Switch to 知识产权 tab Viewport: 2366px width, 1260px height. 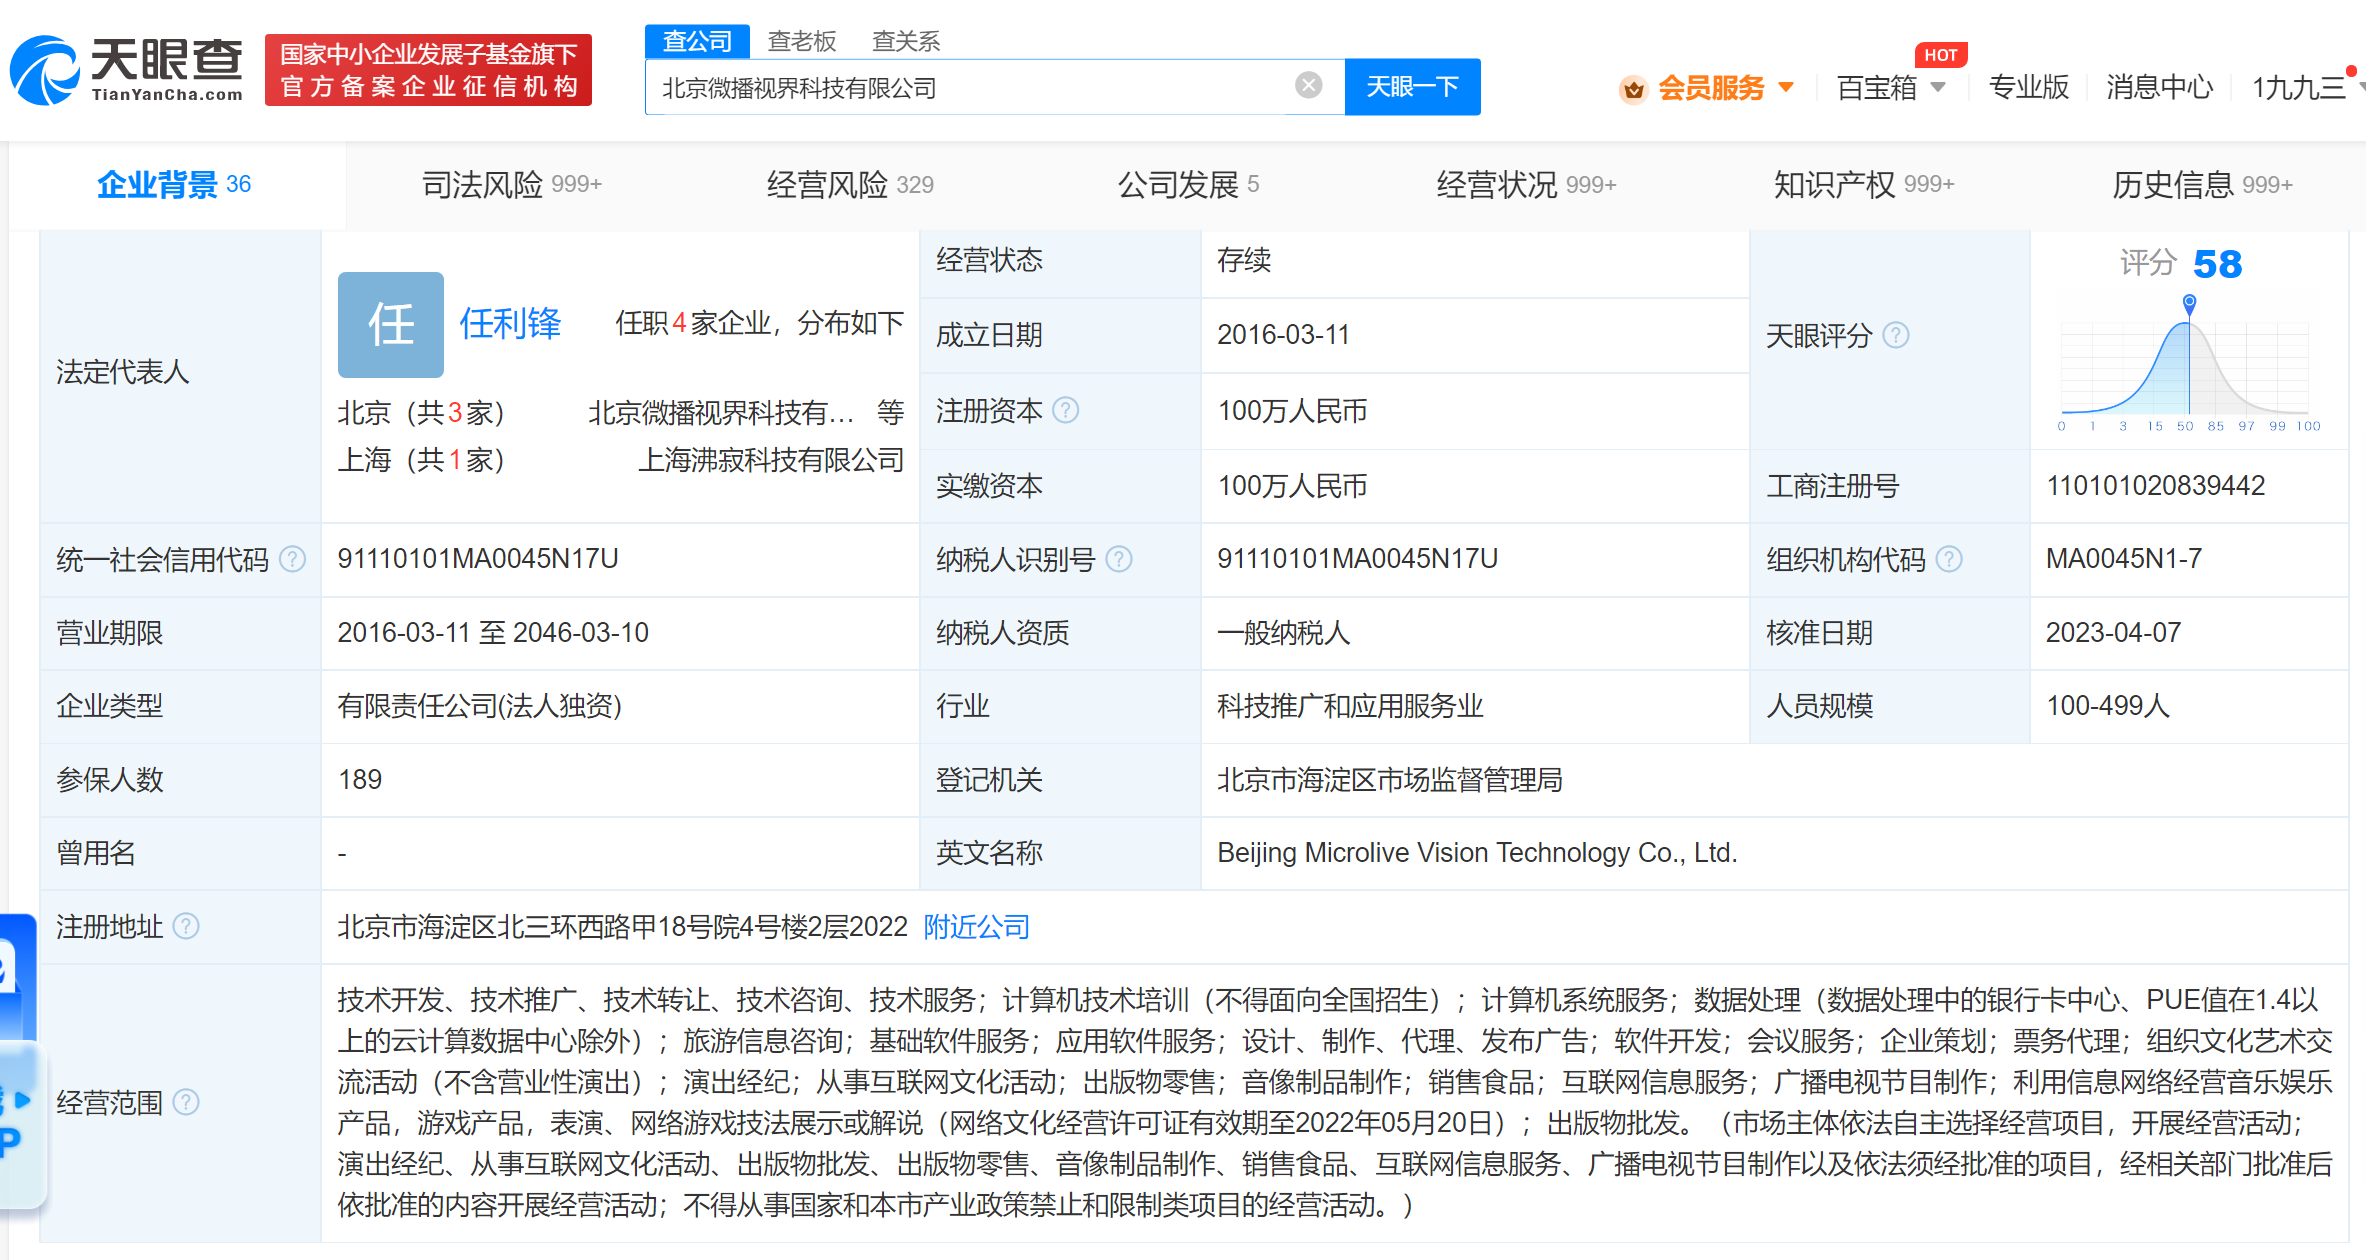pyautogui.click(x=1864, y=184)
